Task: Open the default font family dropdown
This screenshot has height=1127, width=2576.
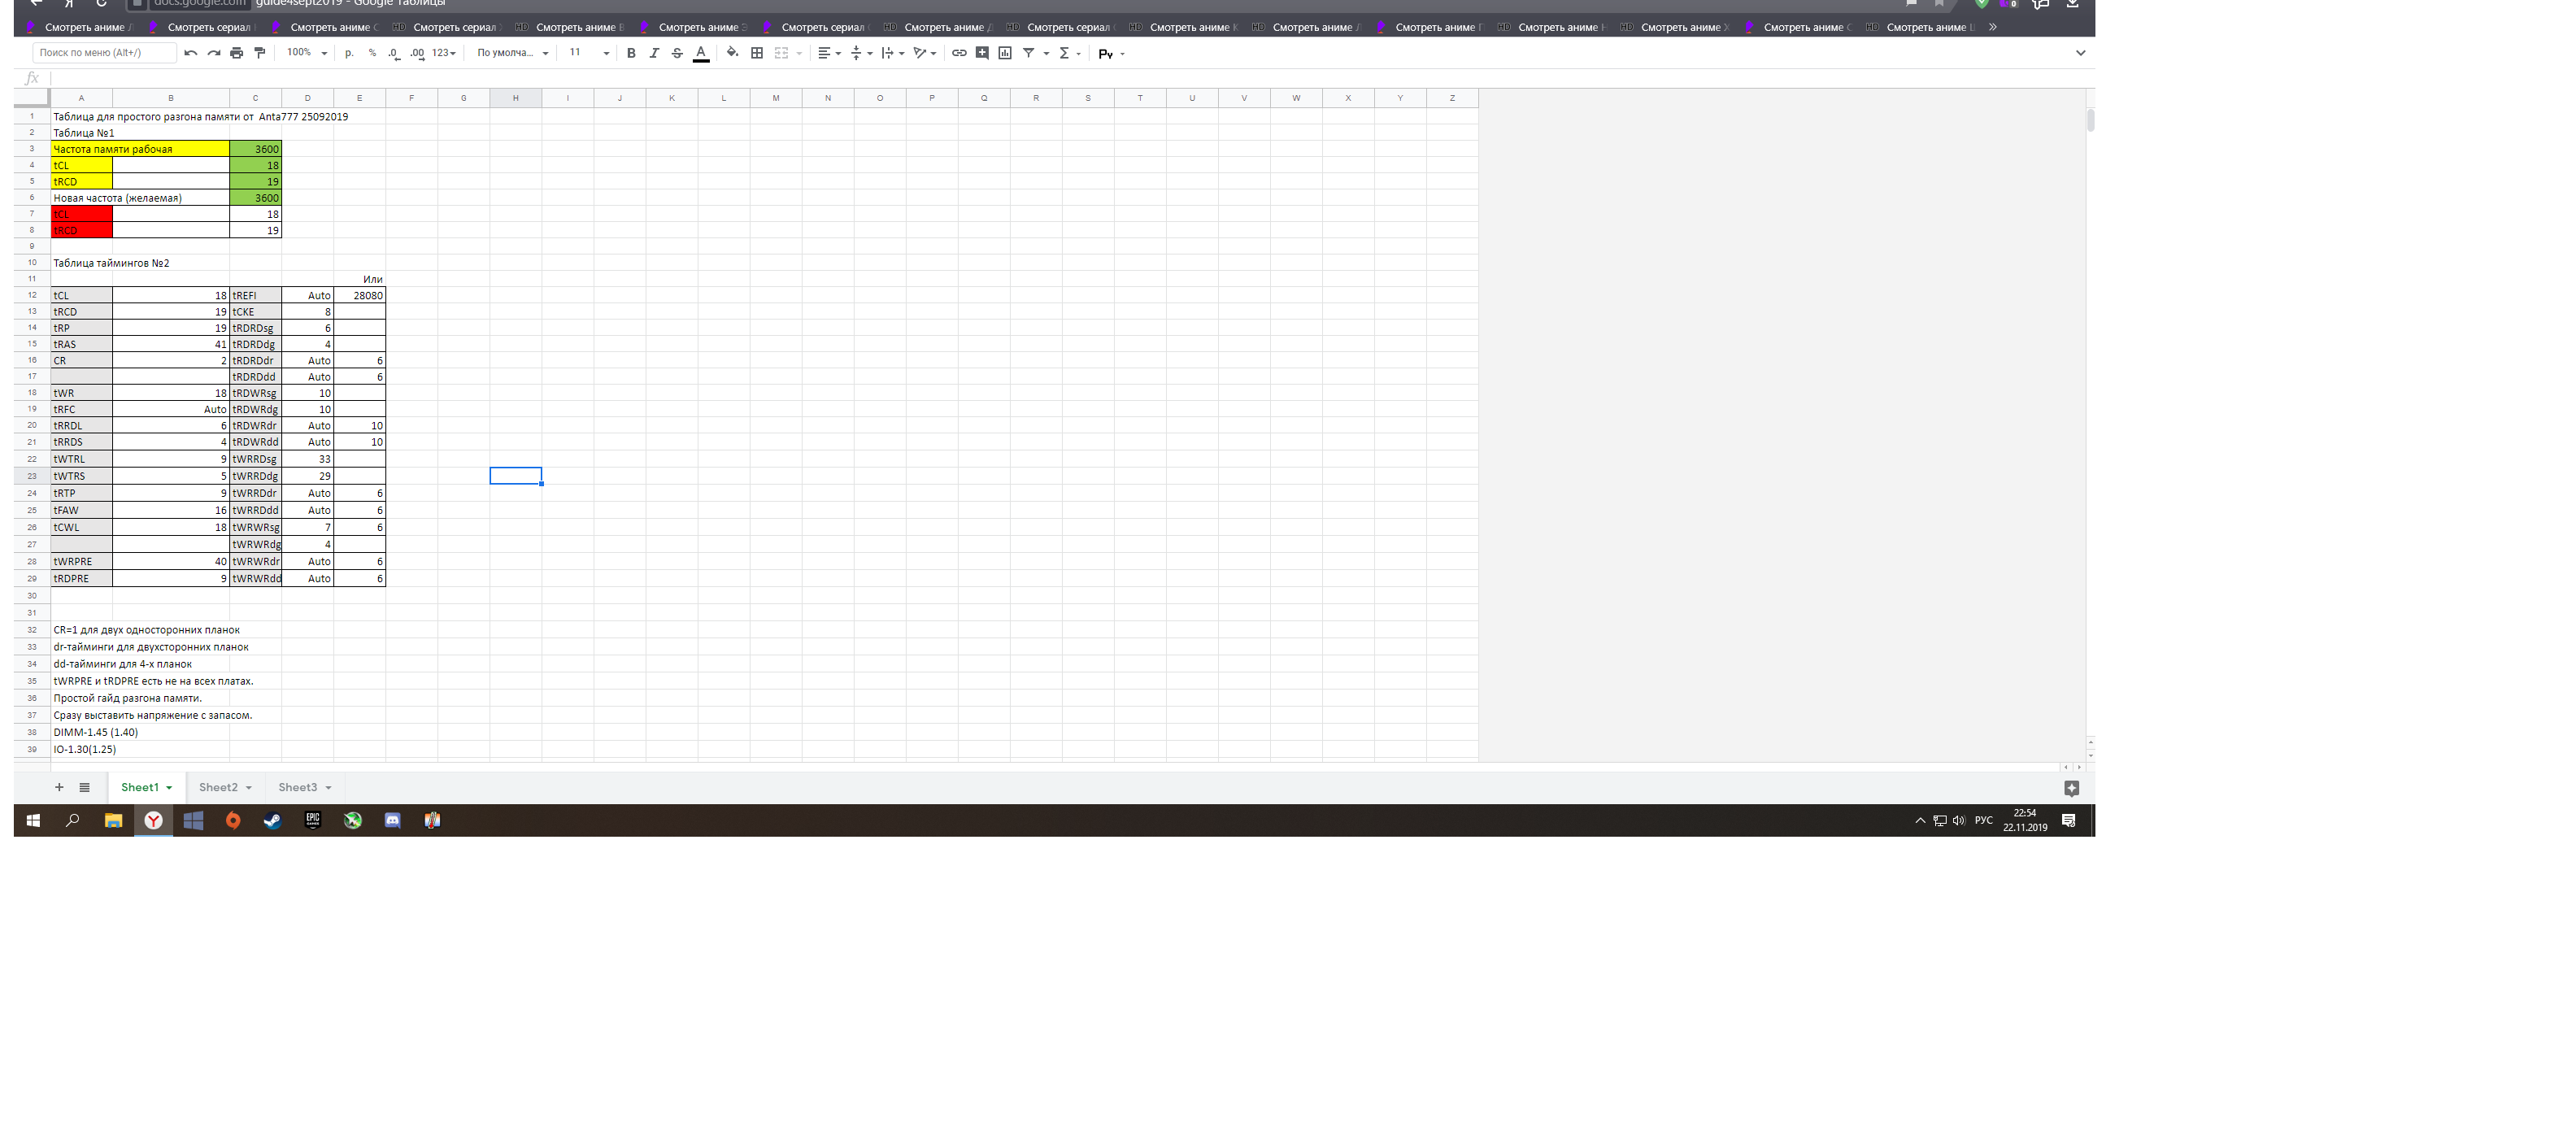Action: (x=512, y=53)
